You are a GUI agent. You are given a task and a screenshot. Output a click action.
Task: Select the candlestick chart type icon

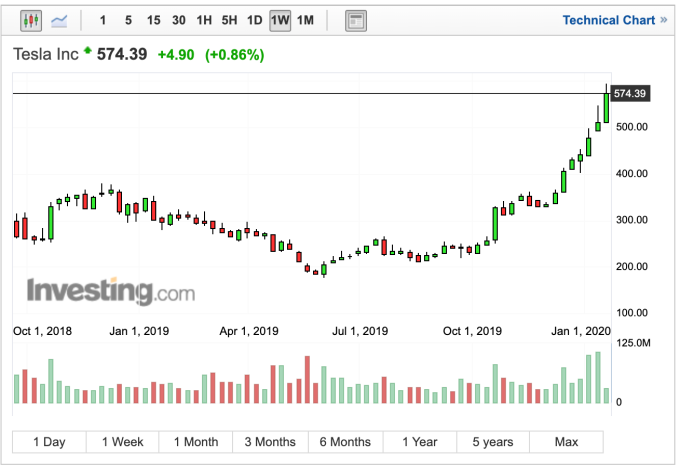coord(31,20)
